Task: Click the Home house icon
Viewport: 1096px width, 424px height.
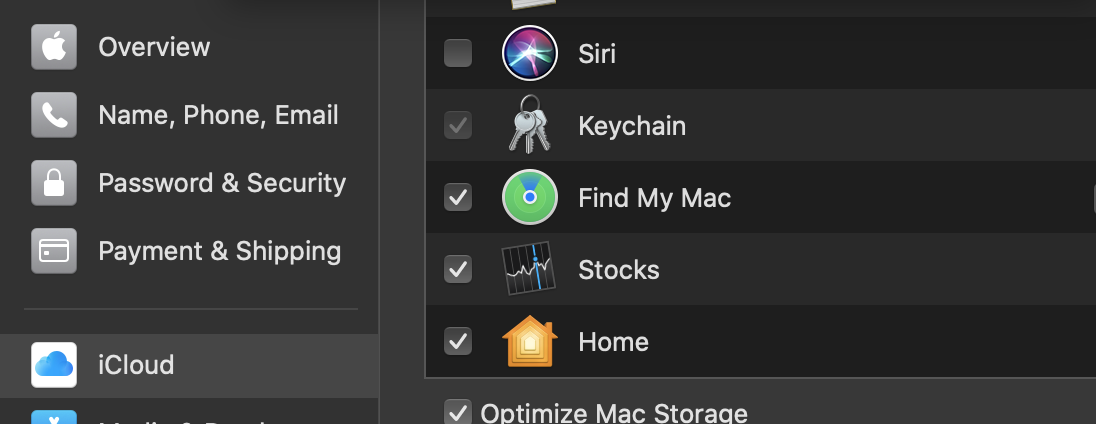Action: tap(529, 341)
